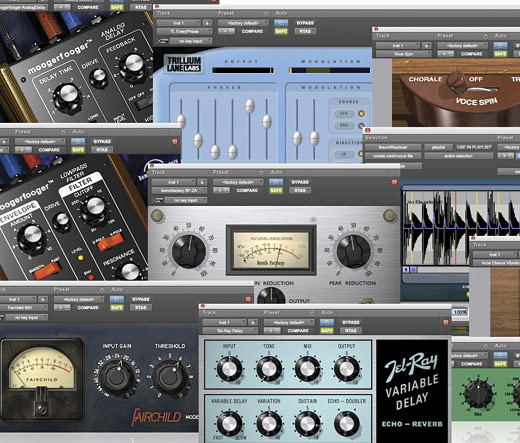Click preset previous/next buttons in Tel-Ray Delay window
520x443 pixels.
coord(272,331)
